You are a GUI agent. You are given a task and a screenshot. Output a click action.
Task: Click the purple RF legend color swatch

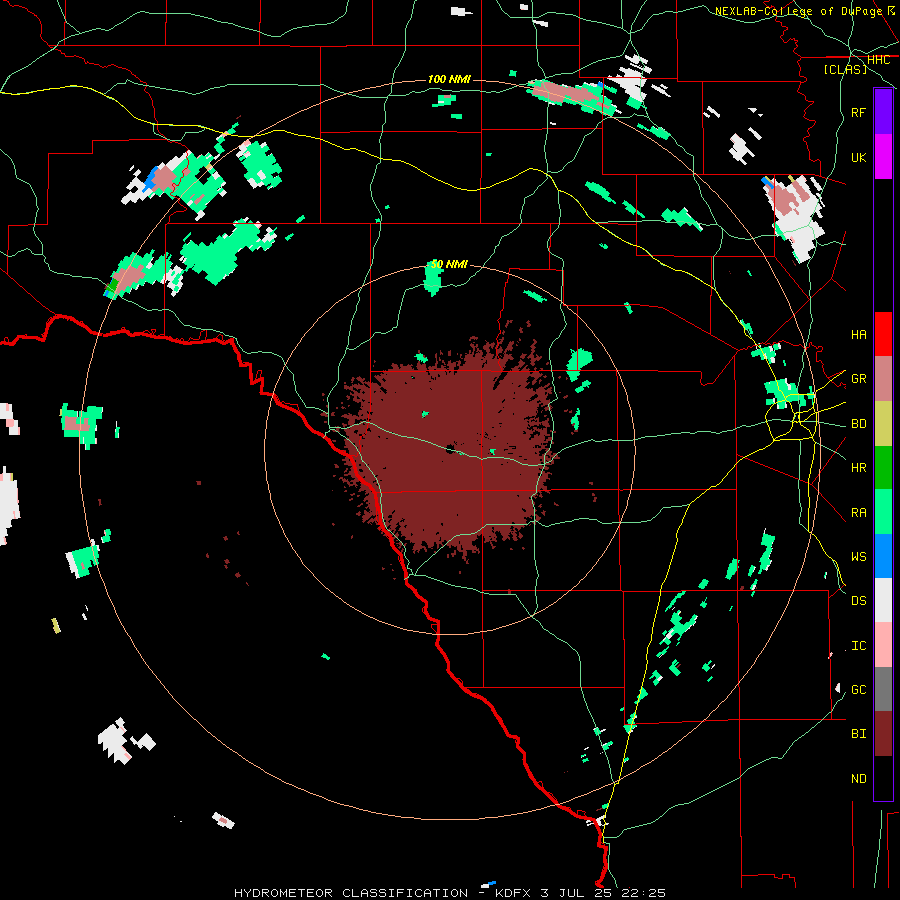(883, 112)
